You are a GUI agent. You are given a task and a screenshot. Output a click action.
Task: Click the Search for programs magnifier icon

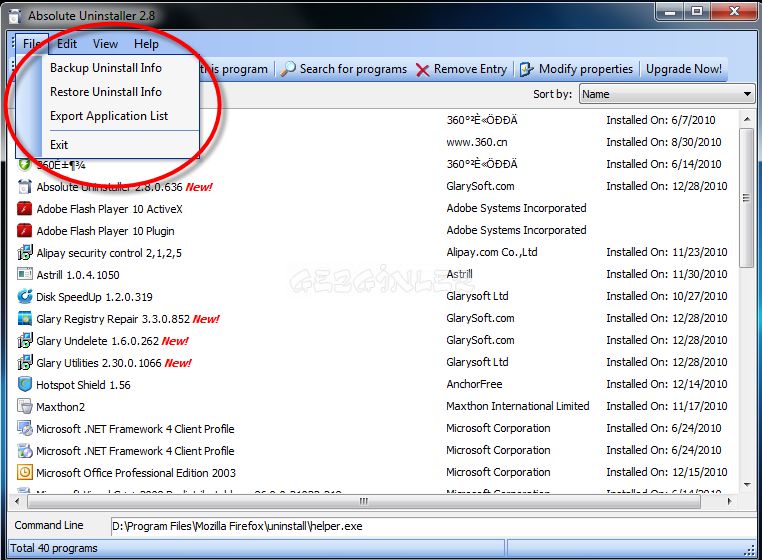288,69
